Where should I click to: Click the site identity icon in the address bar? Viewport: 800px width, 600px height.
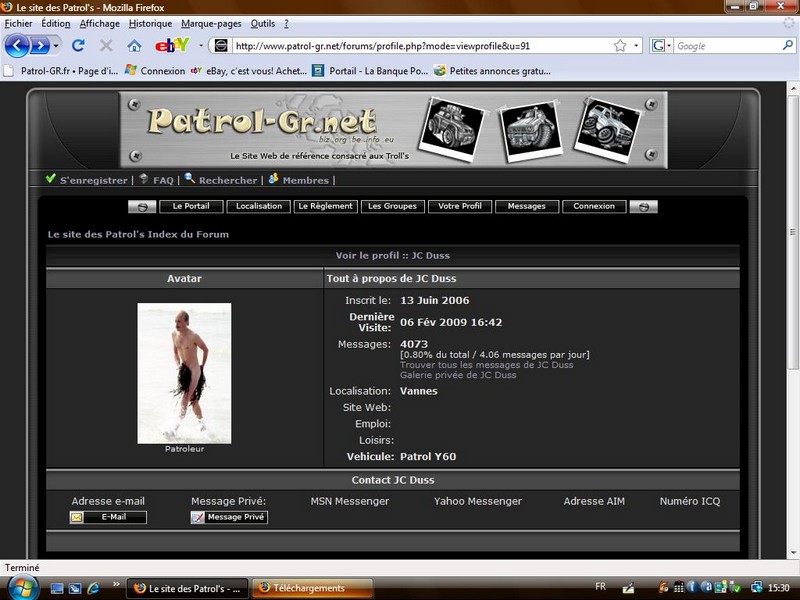coord(221,46)
